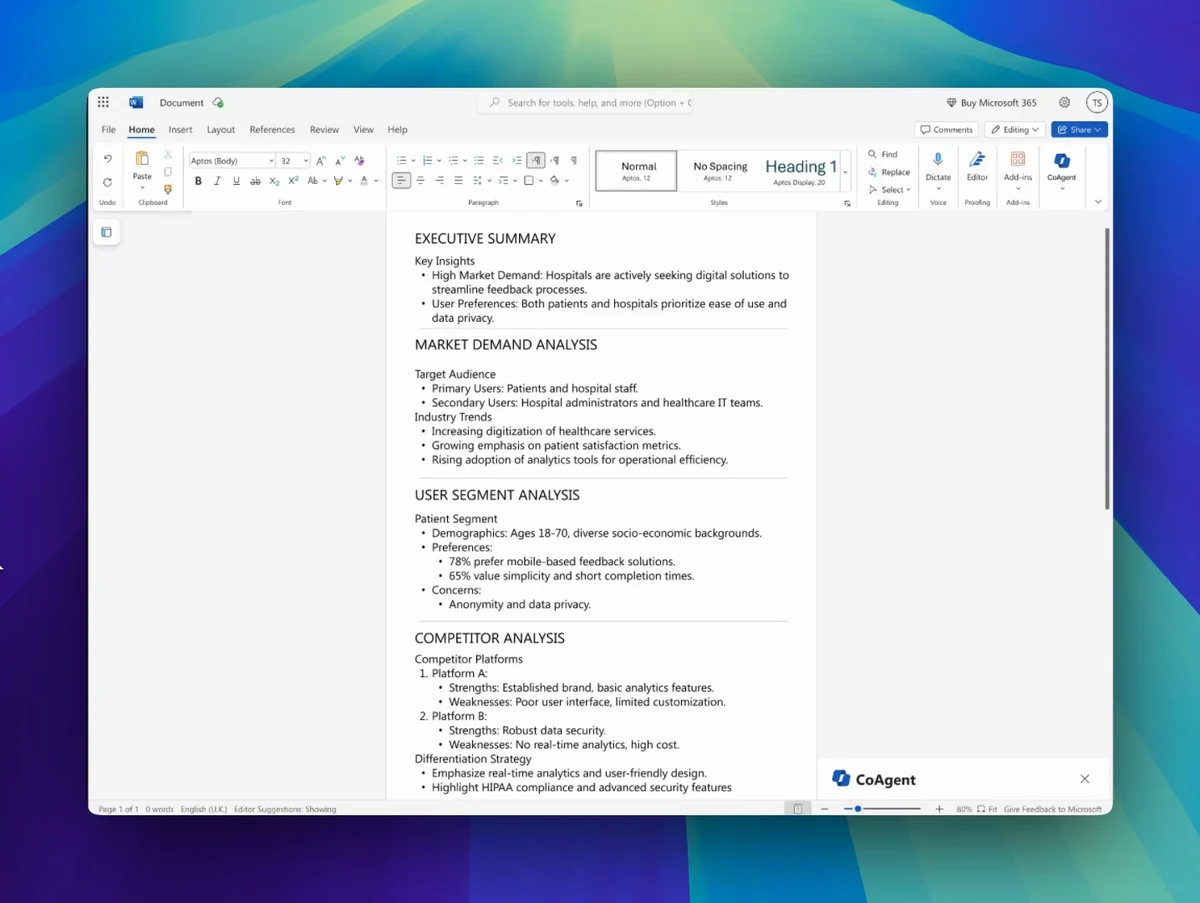Click the Redo arrow icon
Viewport: 1200px width, 903px height.
click(107, 182)
